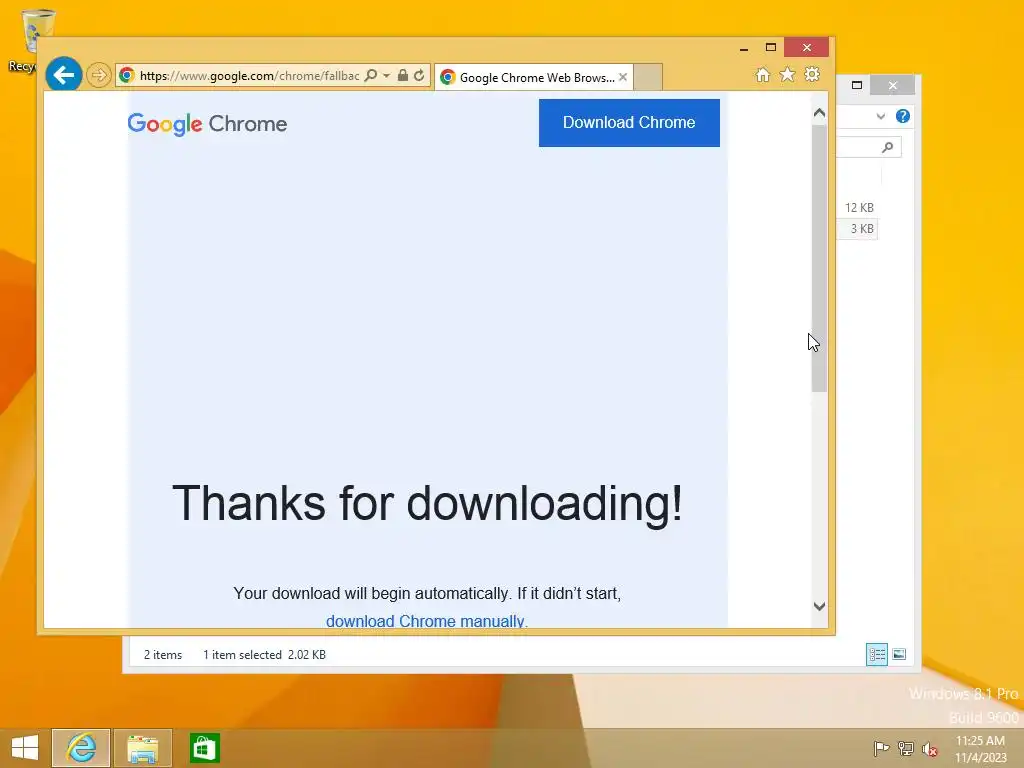Open the address bar dropdown arrow

point(387,76)
